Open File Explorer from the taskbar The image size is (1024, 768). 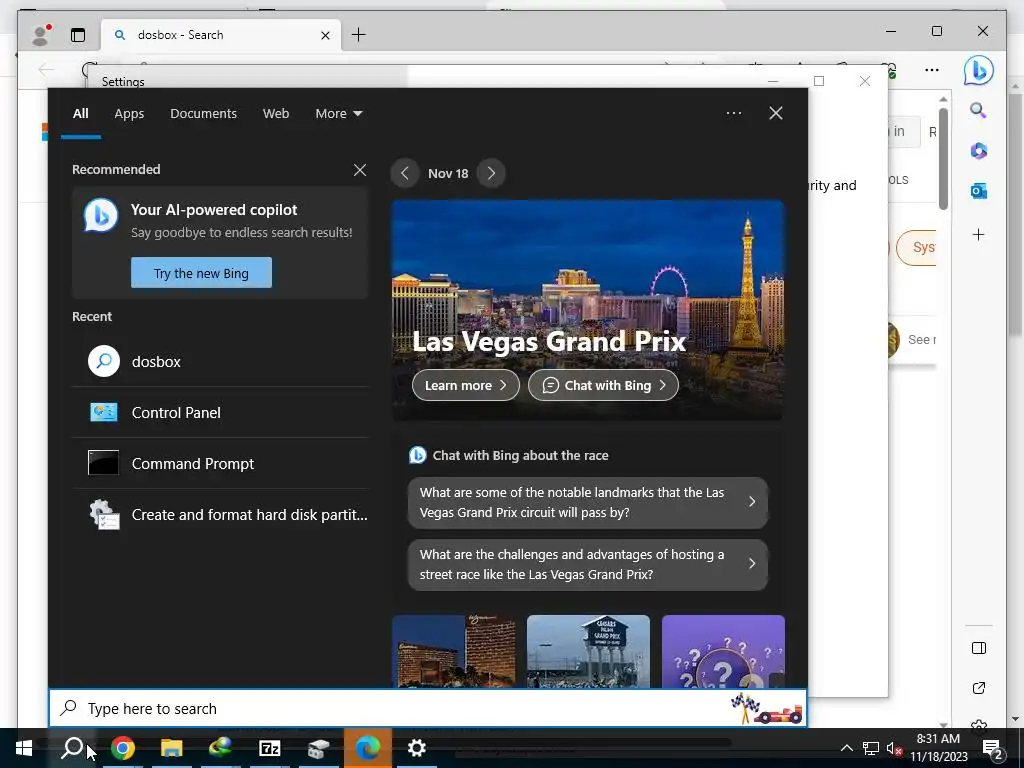(172, 748)
